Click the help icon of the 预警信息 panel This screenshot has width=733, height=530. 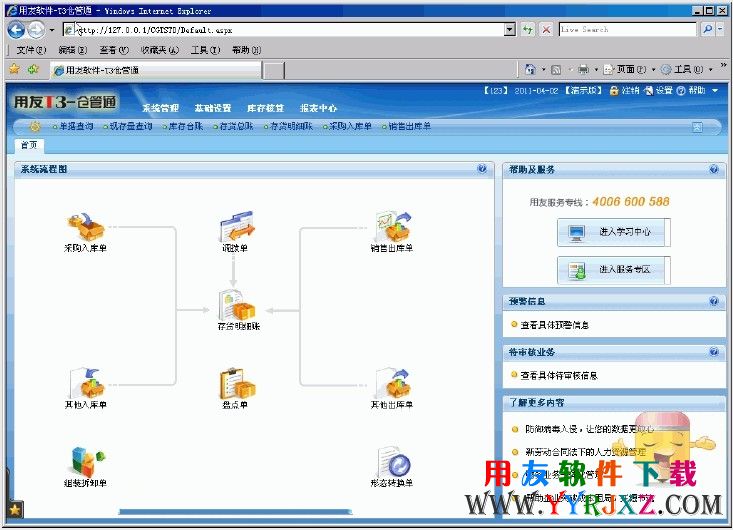714,301
